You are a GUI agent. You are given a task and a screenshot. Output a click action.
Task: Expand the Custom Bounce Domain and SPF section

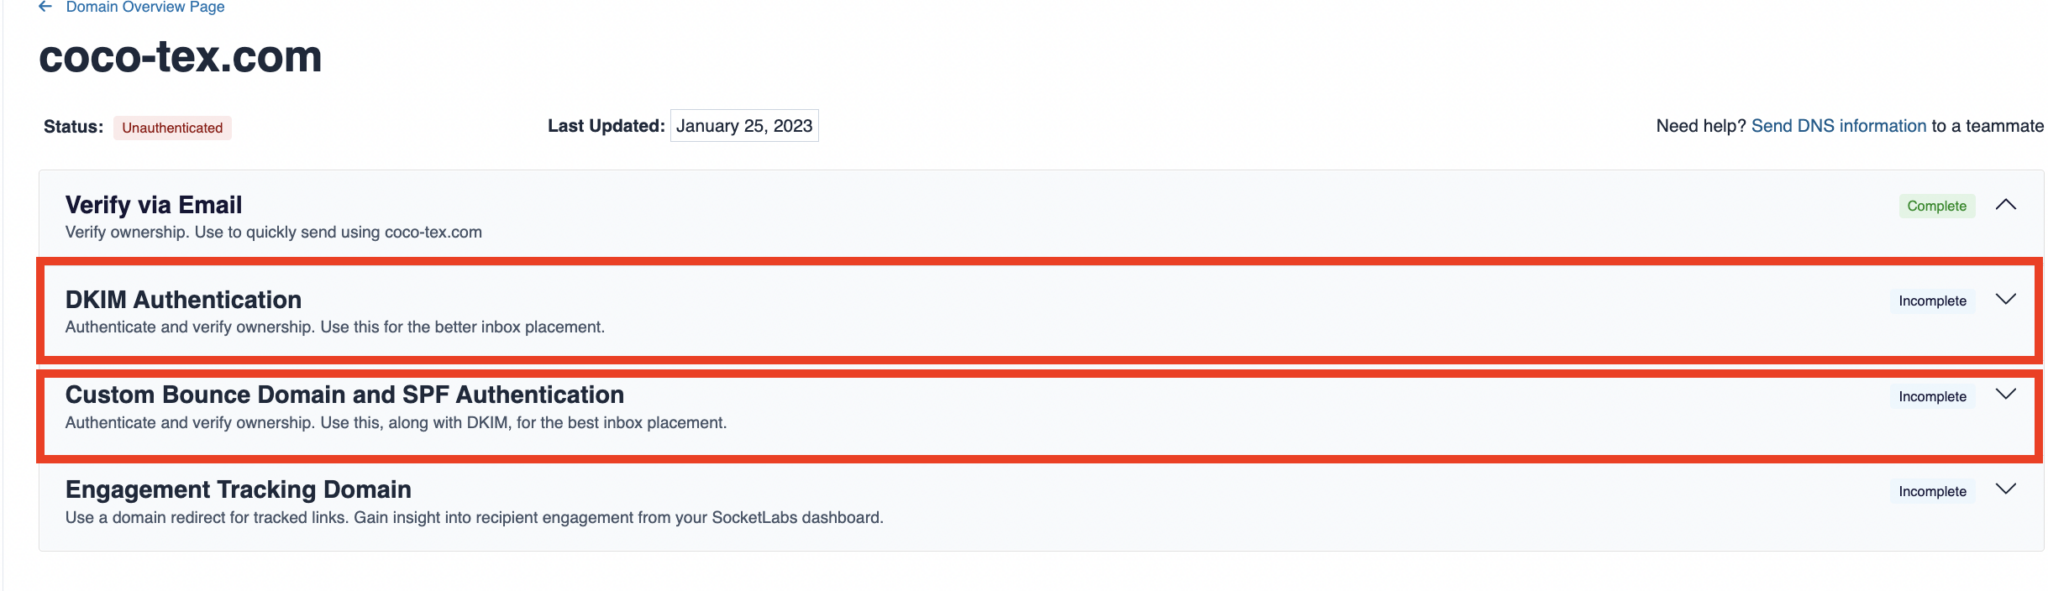point(2004,395)
